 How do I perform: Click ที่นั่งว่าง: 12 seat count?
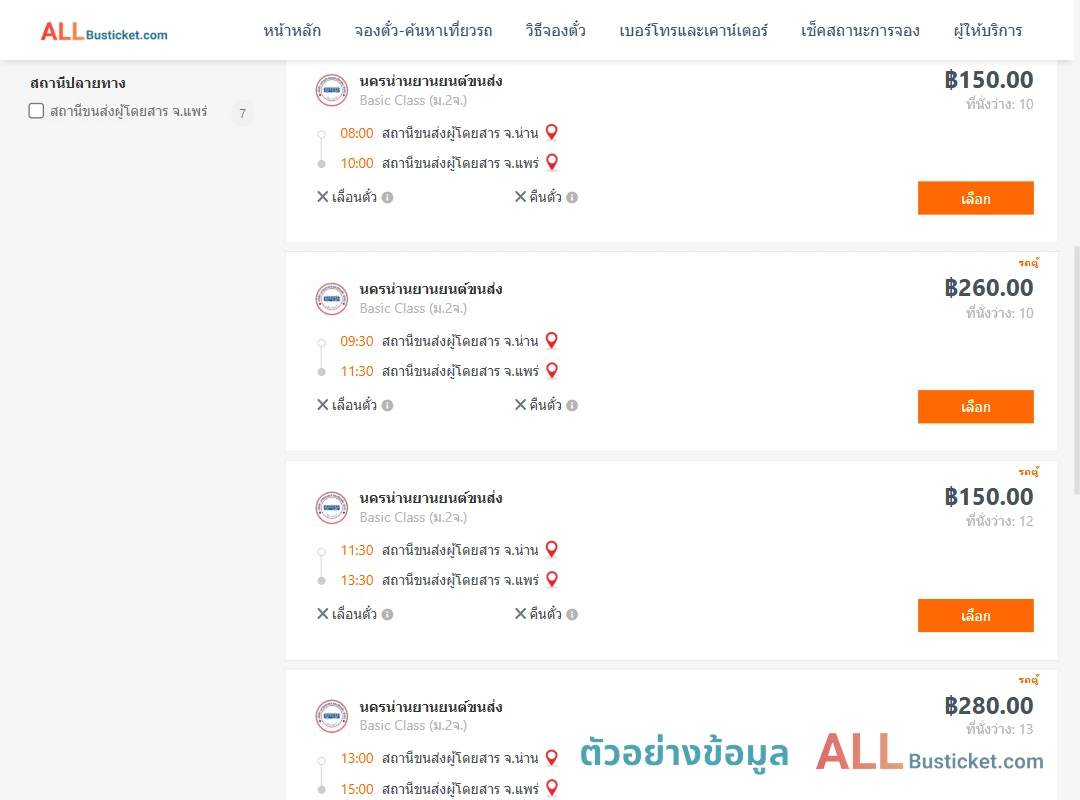pyautogui.click(x=999, y=522)
